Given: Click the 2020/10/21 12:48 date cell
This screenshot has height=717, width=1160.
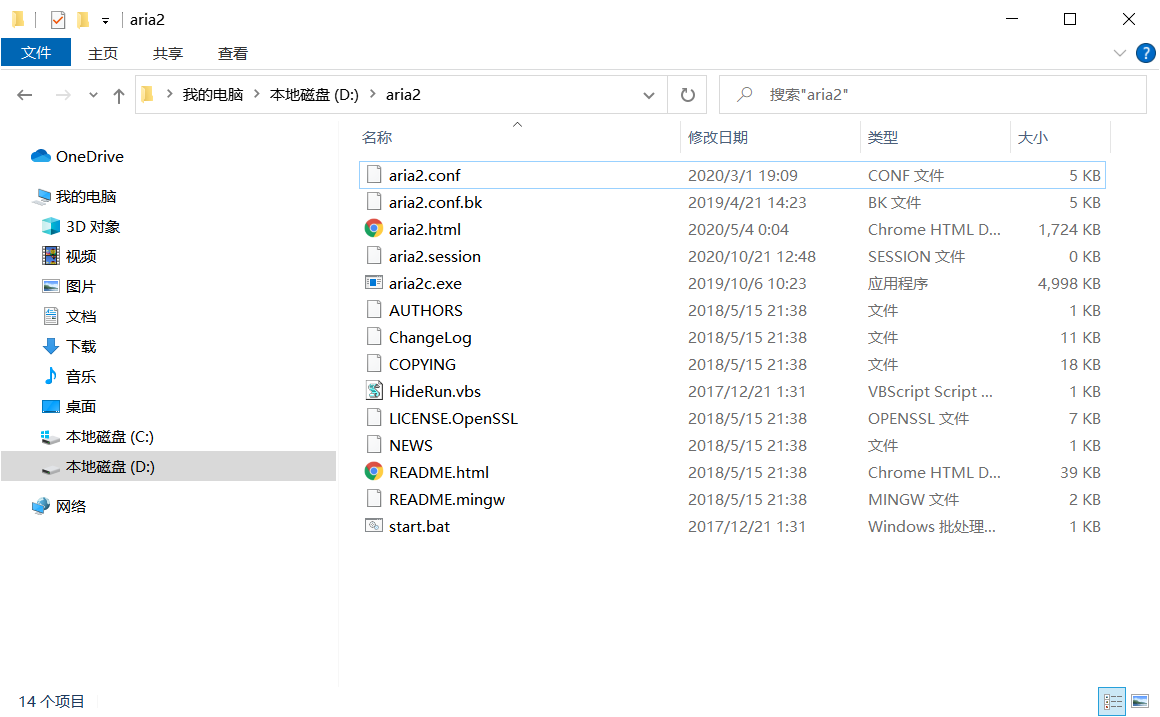Looking at the screenshot, I should click(x=752, y=256).
